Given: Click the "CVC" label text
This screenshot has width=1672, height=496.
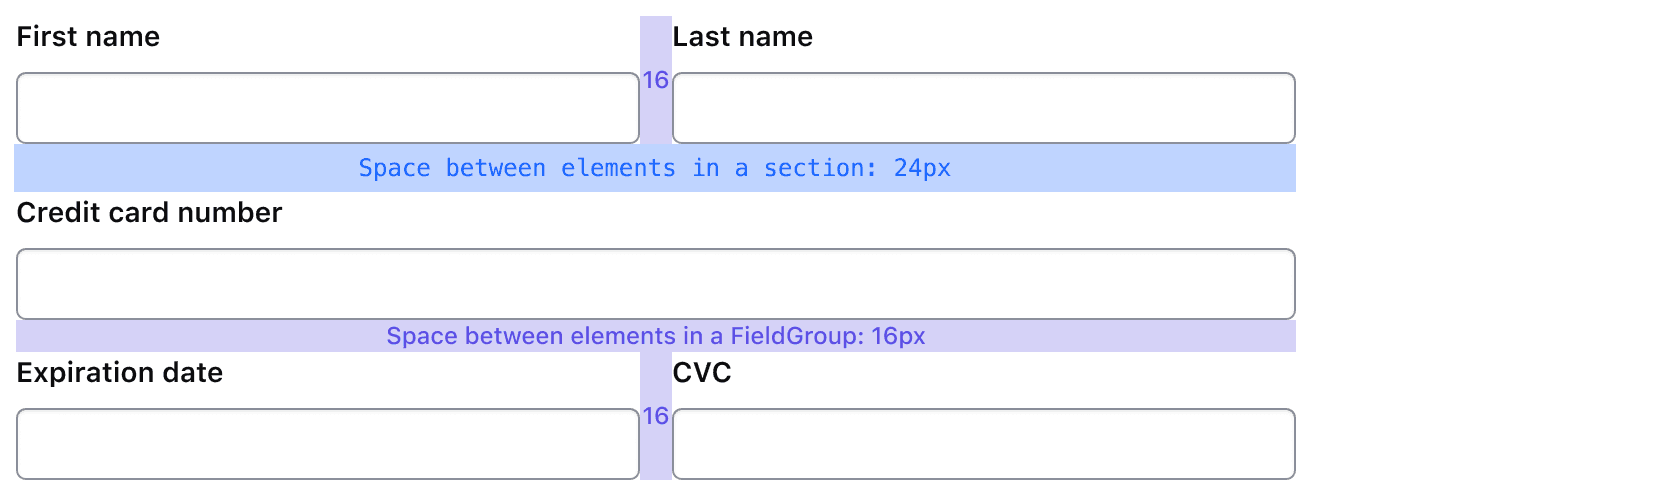Looking at the screenshot, I should pyautogui.click(x=701, y=373).
